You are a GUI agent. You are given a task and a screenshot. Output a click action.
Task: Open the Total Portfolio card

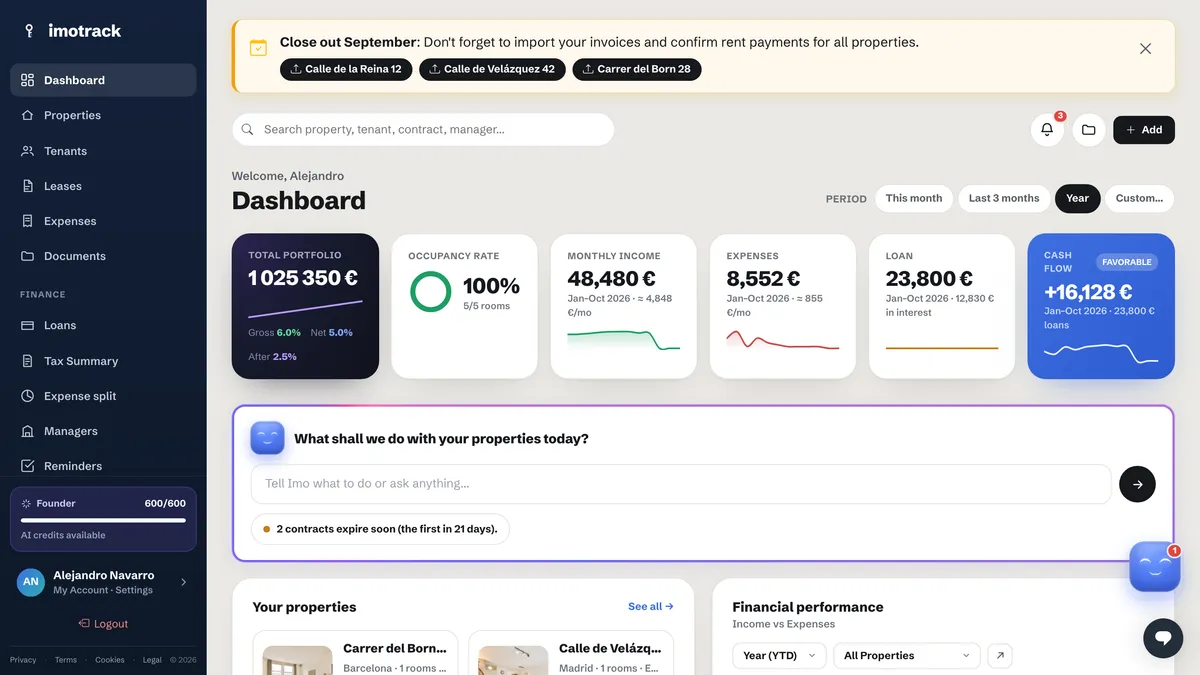pos(305,306)
